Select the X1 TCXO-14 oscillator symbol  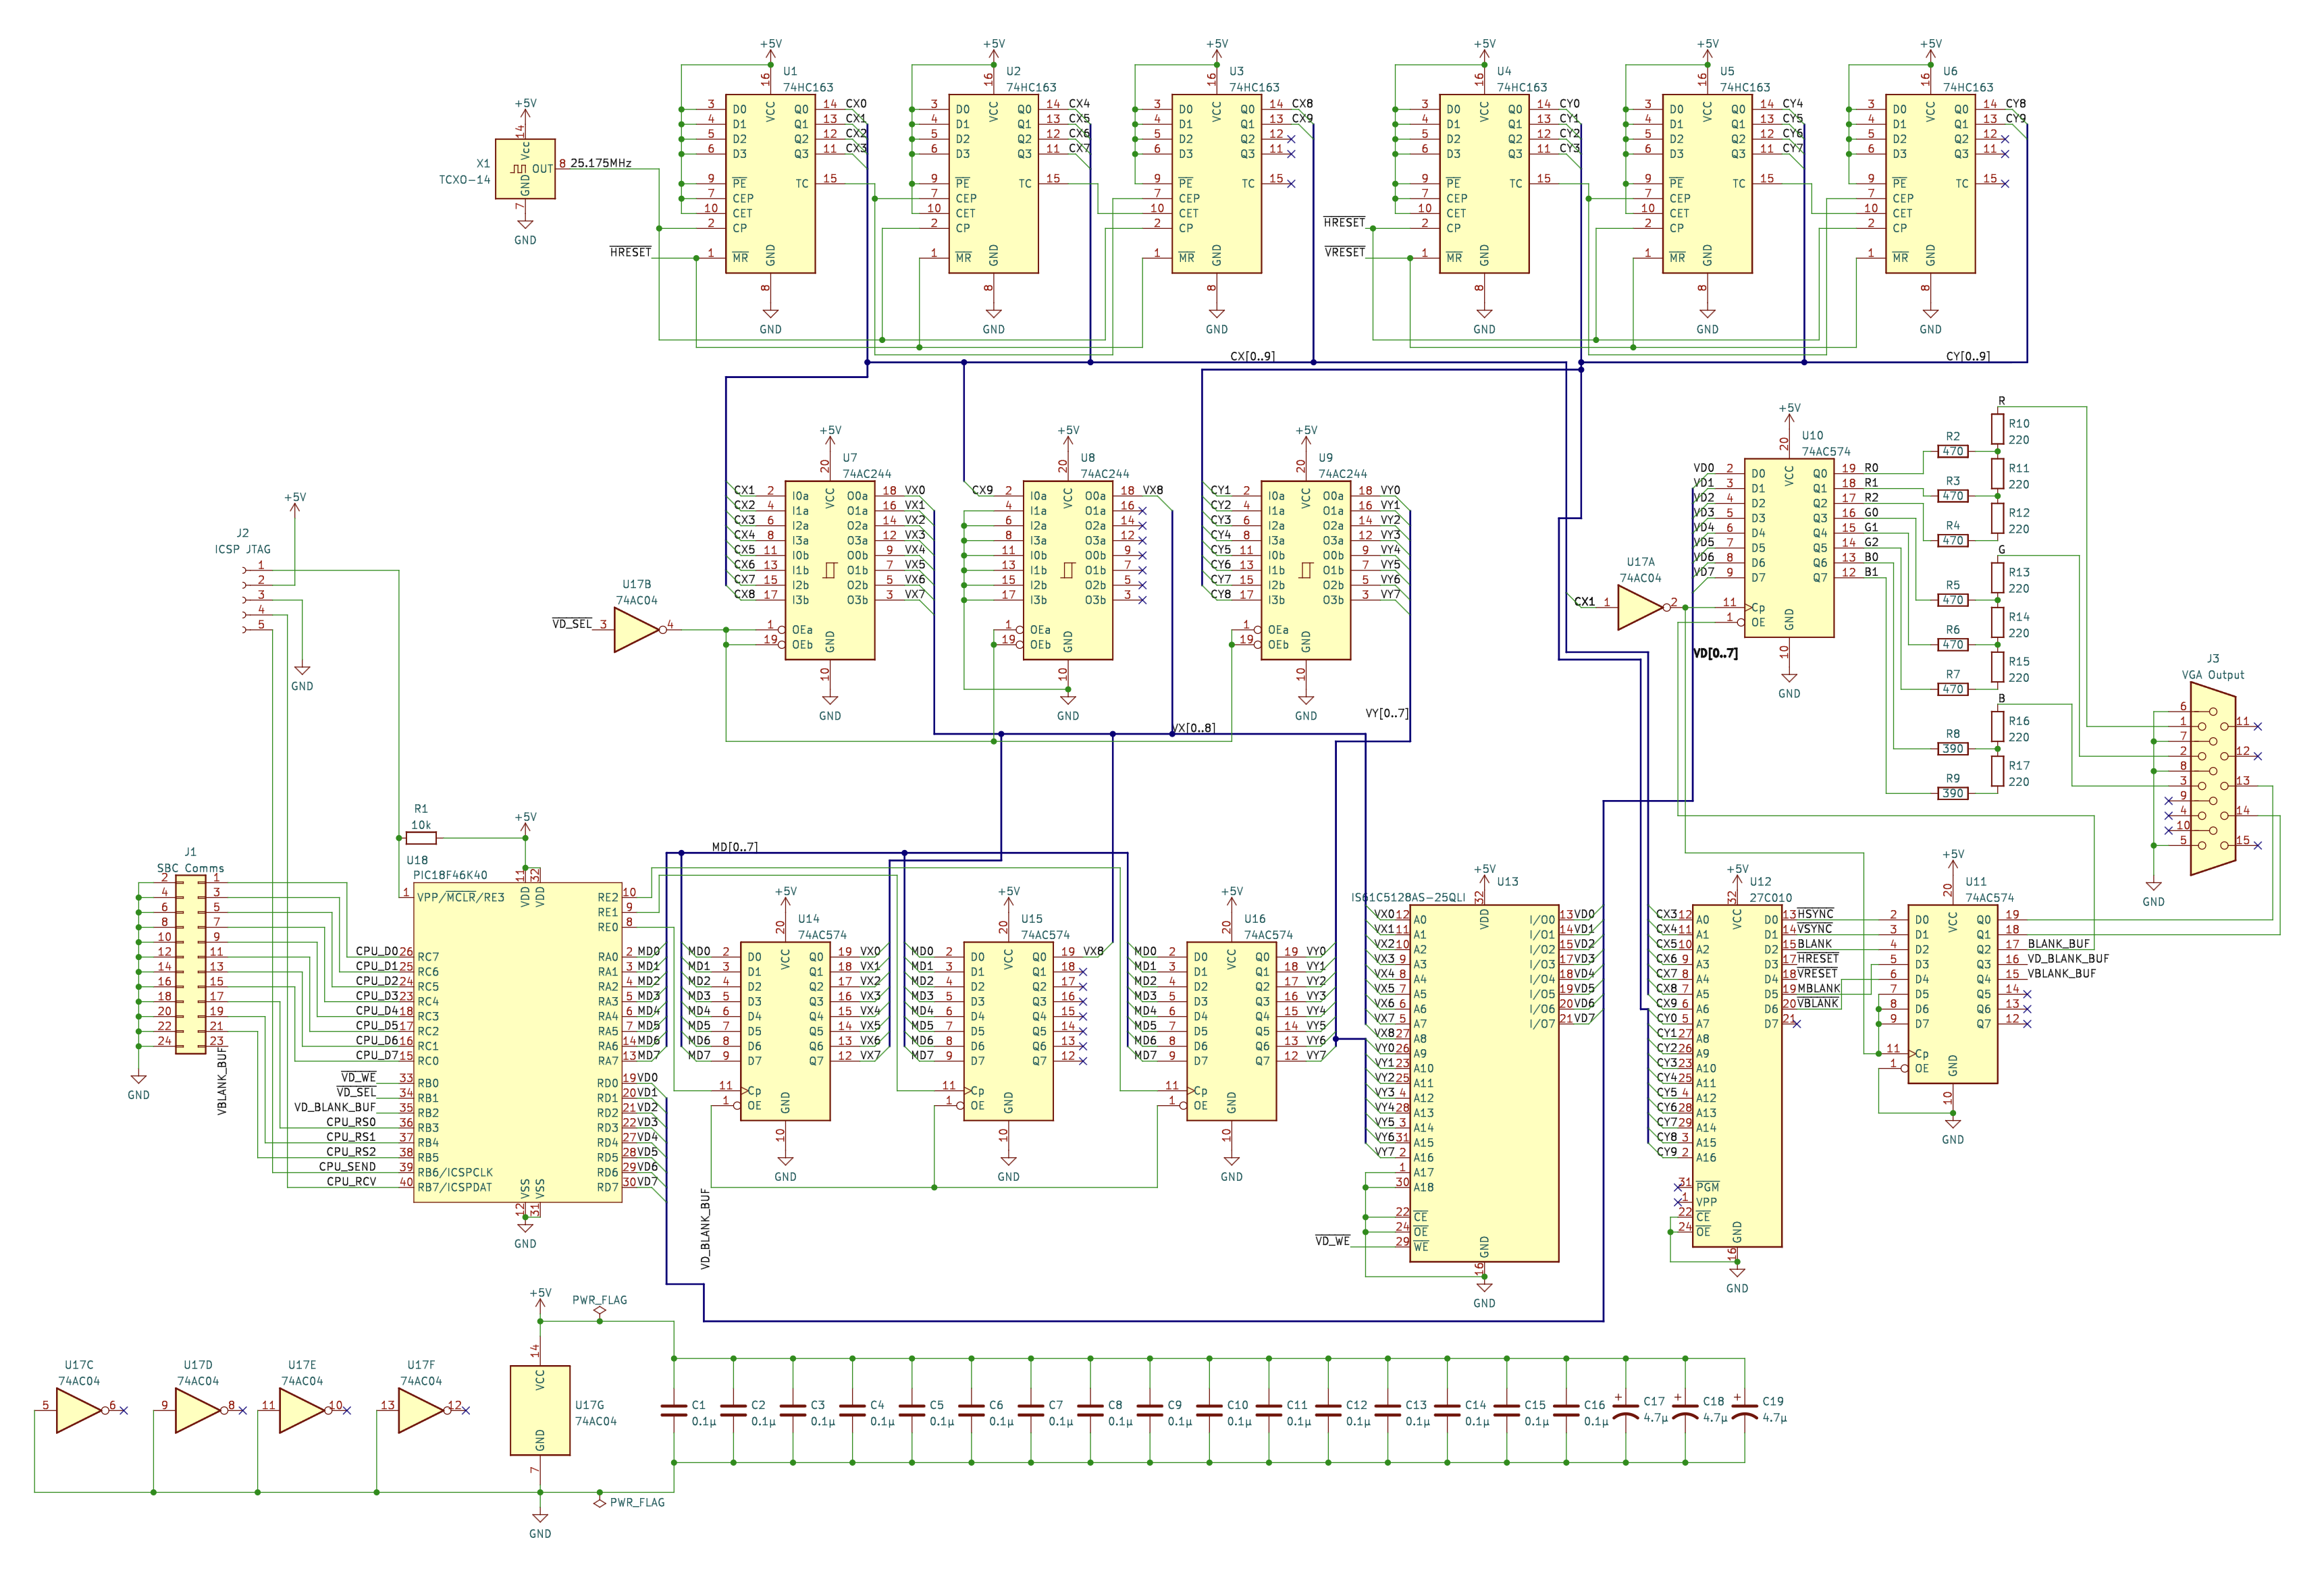pos(525,169)
